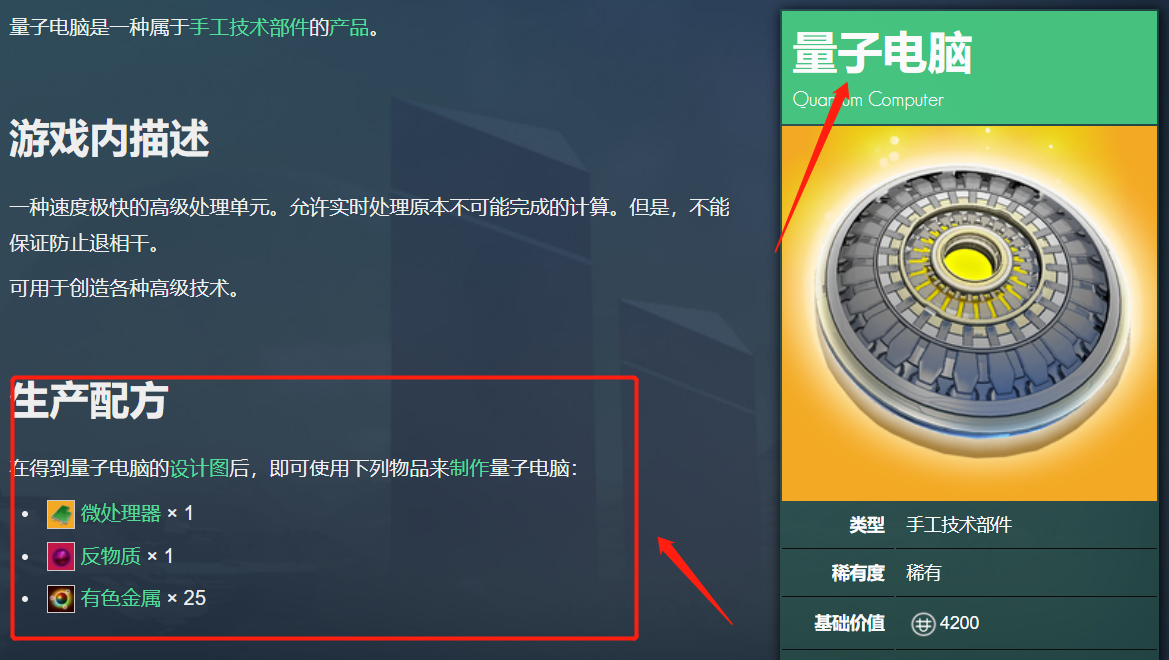Screen dimensions: 1169x660
Task: Click the Quantum Computer English subtitle
Action: (868, 100)
